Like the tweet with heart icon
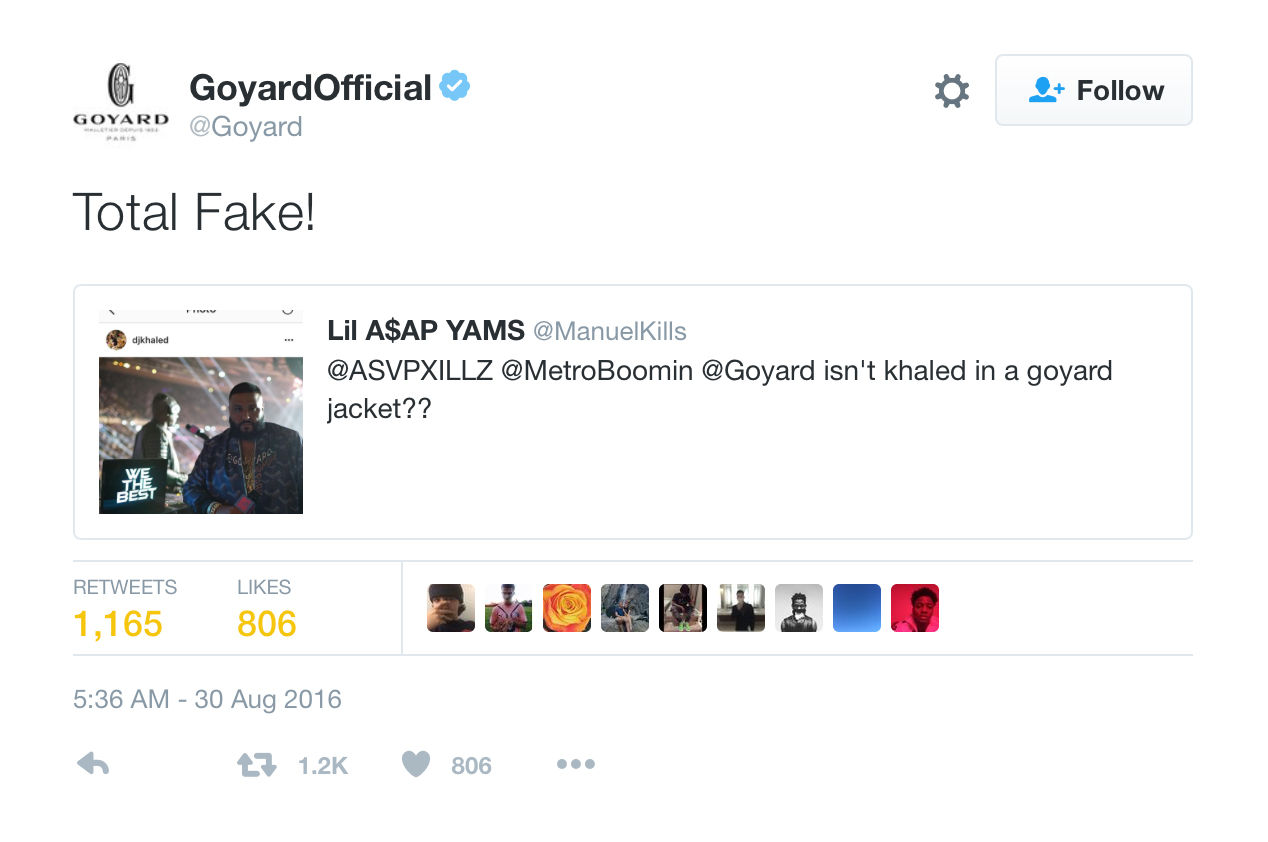Image resolution: width=1268 pixels, height=842 pixels. (x=416, y=765)
